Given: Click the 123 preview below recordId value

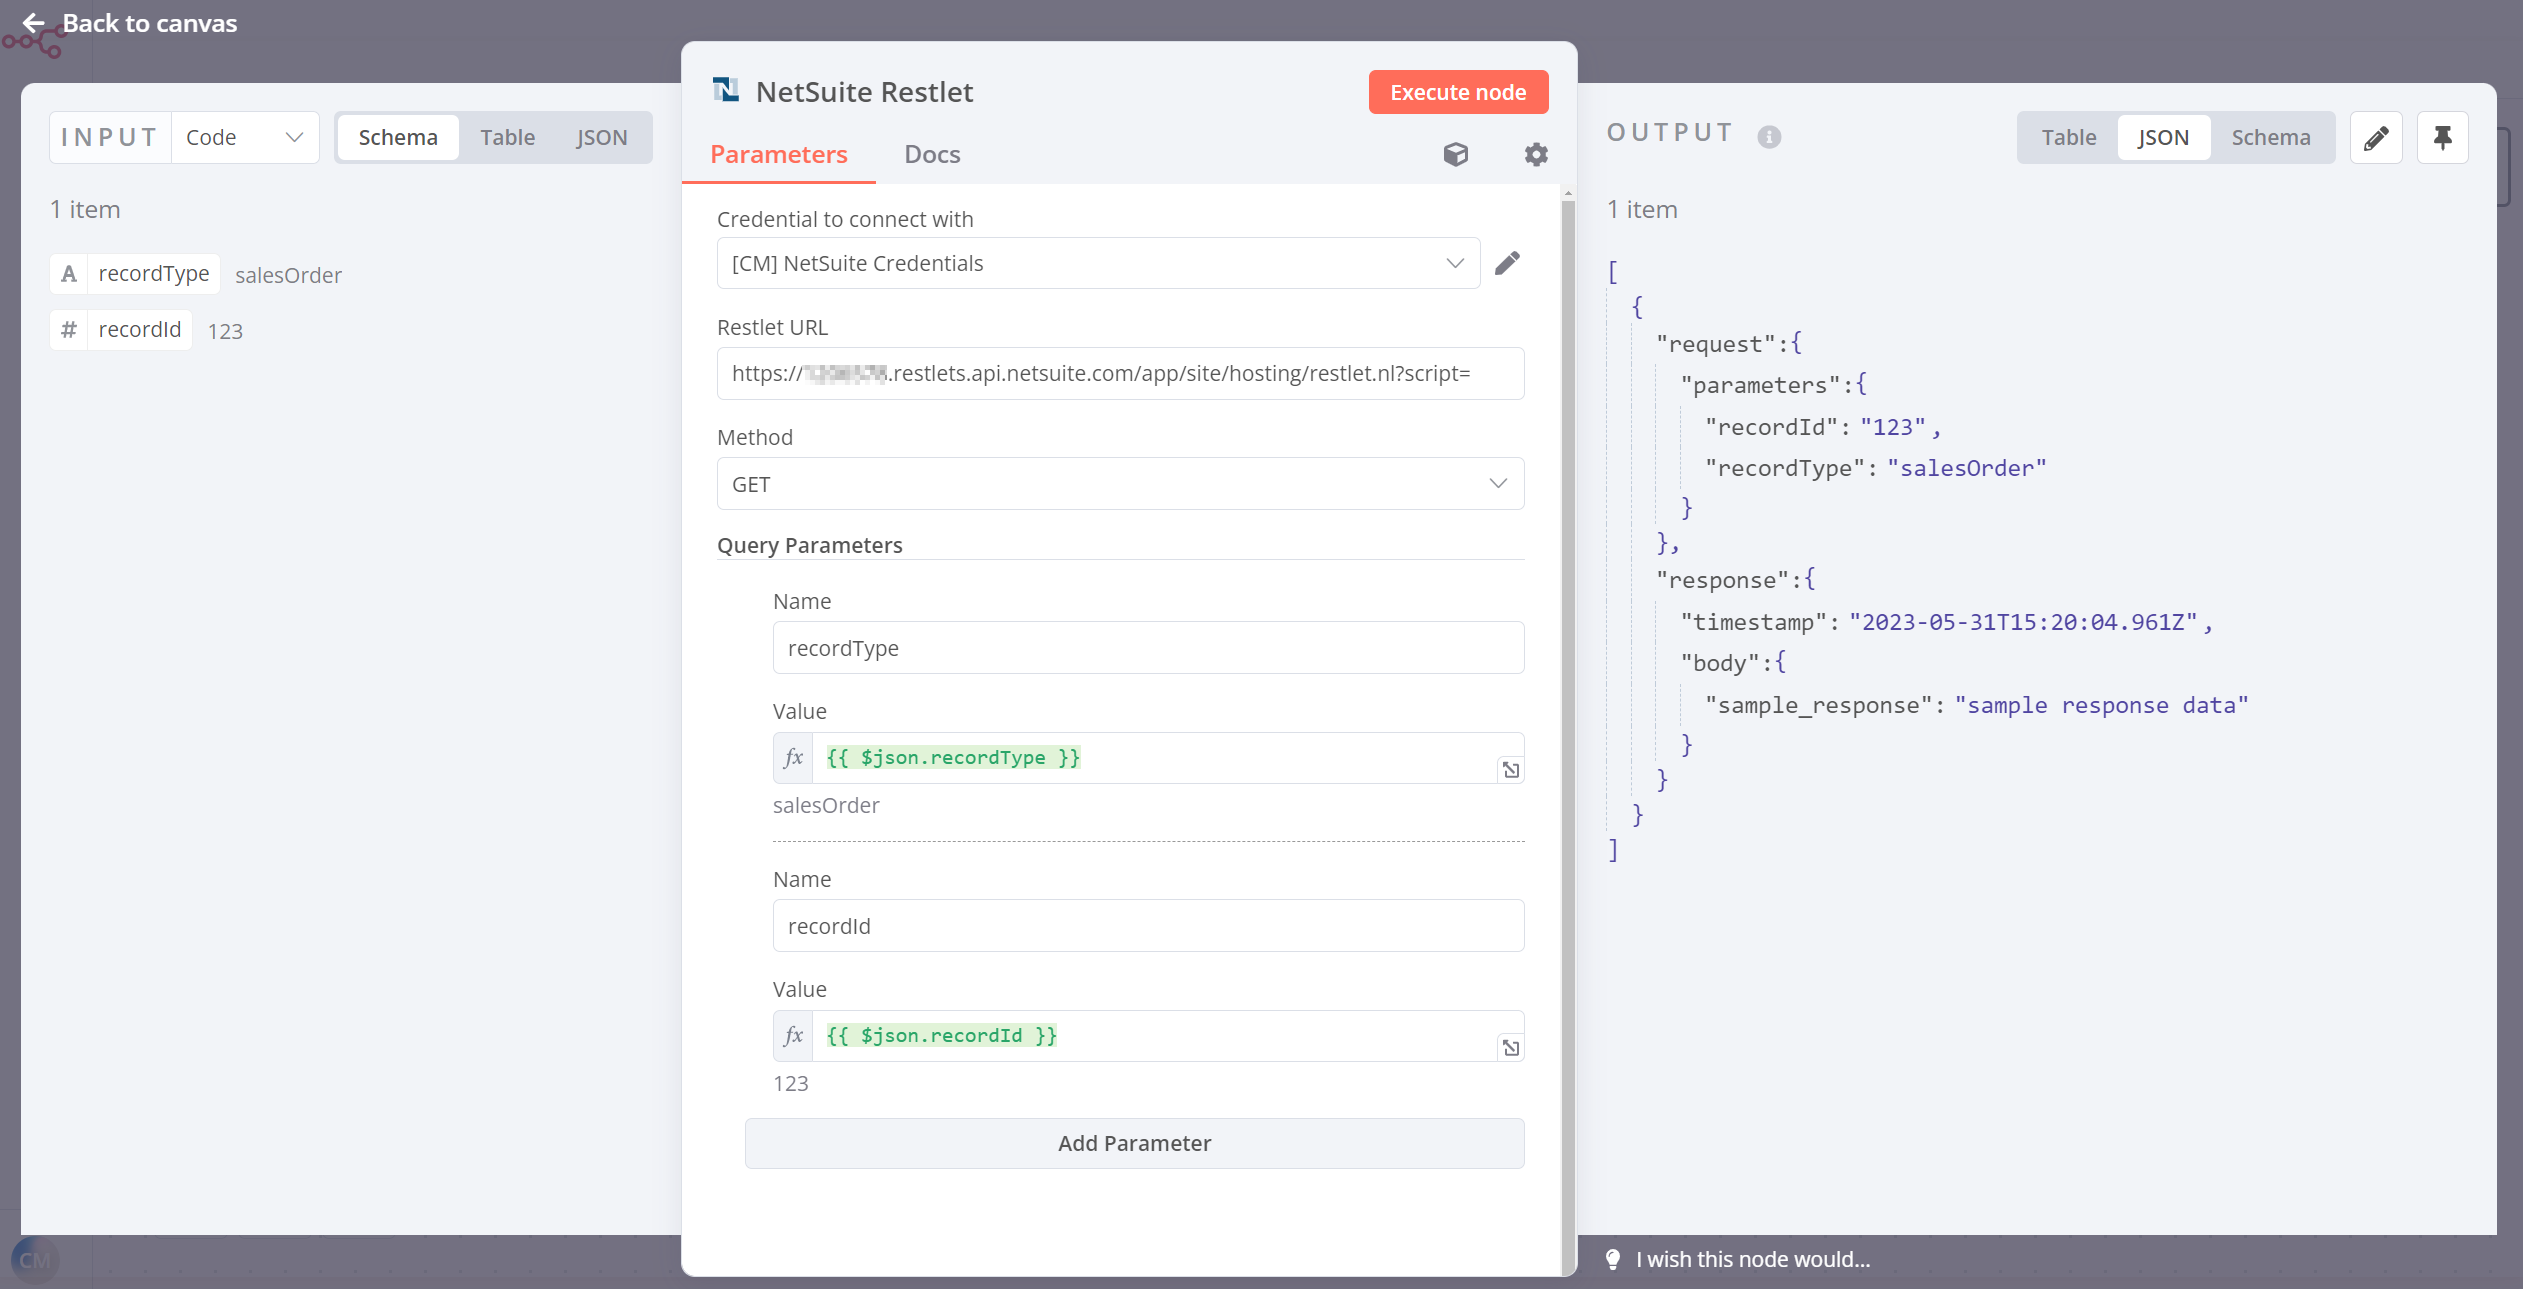Looking at the screenshot, I should [791, 1084].
